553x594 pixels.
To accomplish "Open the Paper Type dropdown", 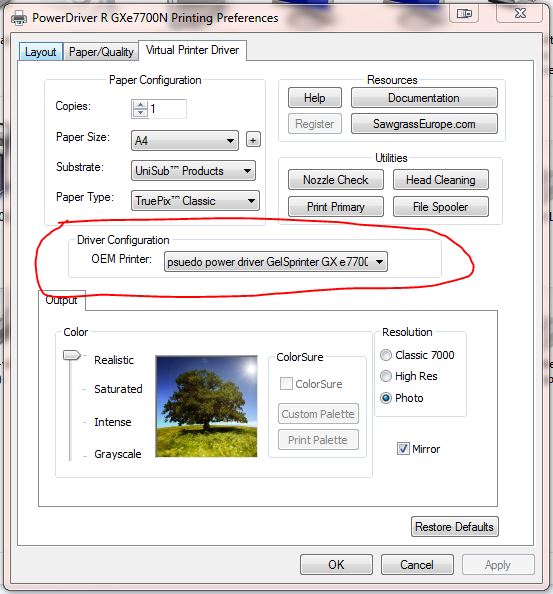I will point(195,201).
